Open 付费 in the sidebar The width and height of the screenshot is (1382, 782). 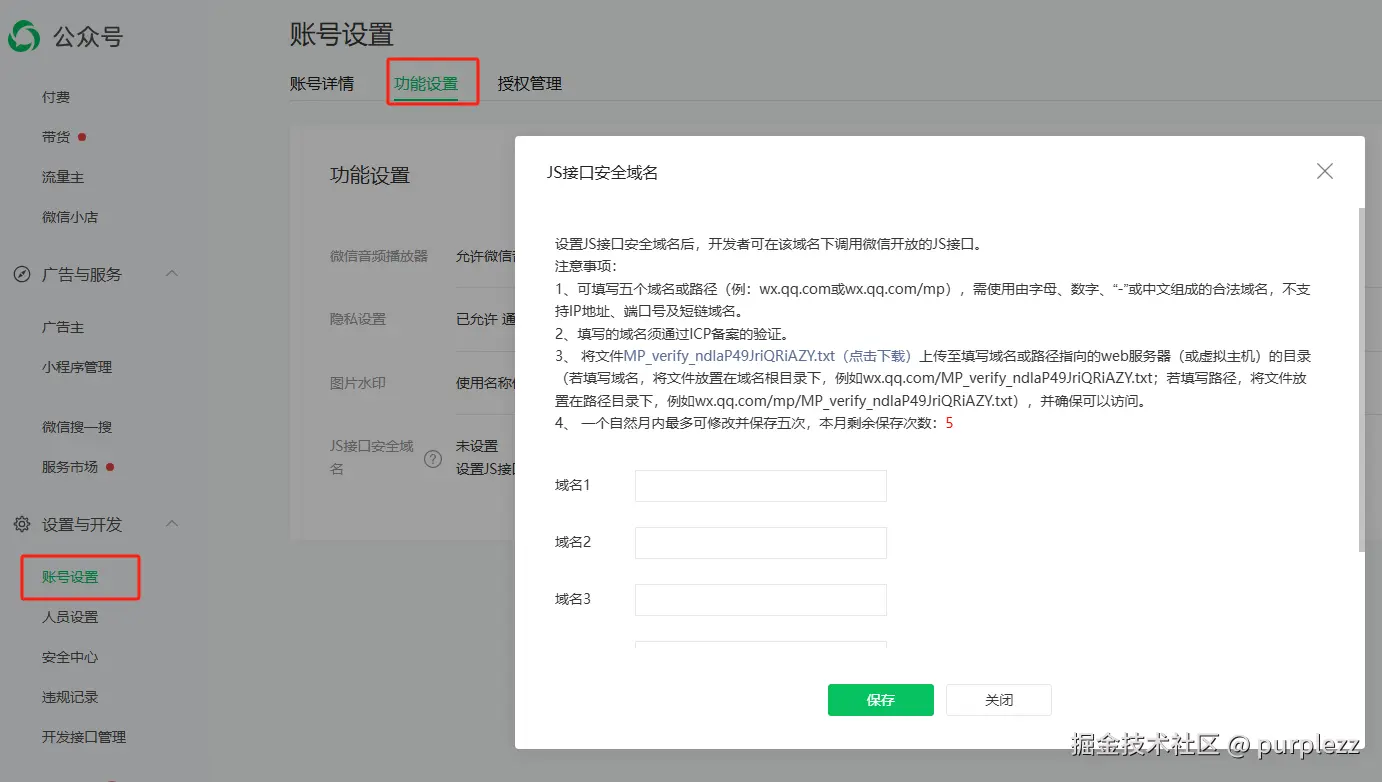[56, 97]
